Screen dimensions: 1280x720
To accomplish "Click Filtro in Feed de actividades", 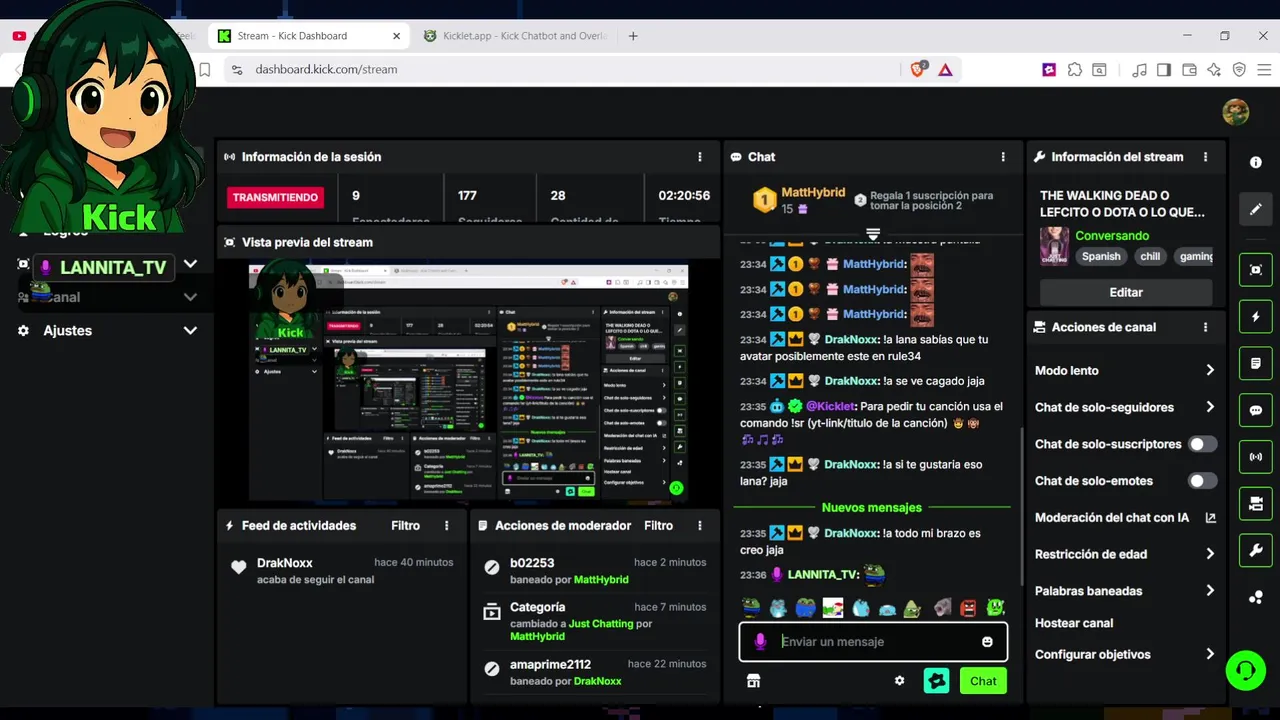I will click(x=405, y=526).
